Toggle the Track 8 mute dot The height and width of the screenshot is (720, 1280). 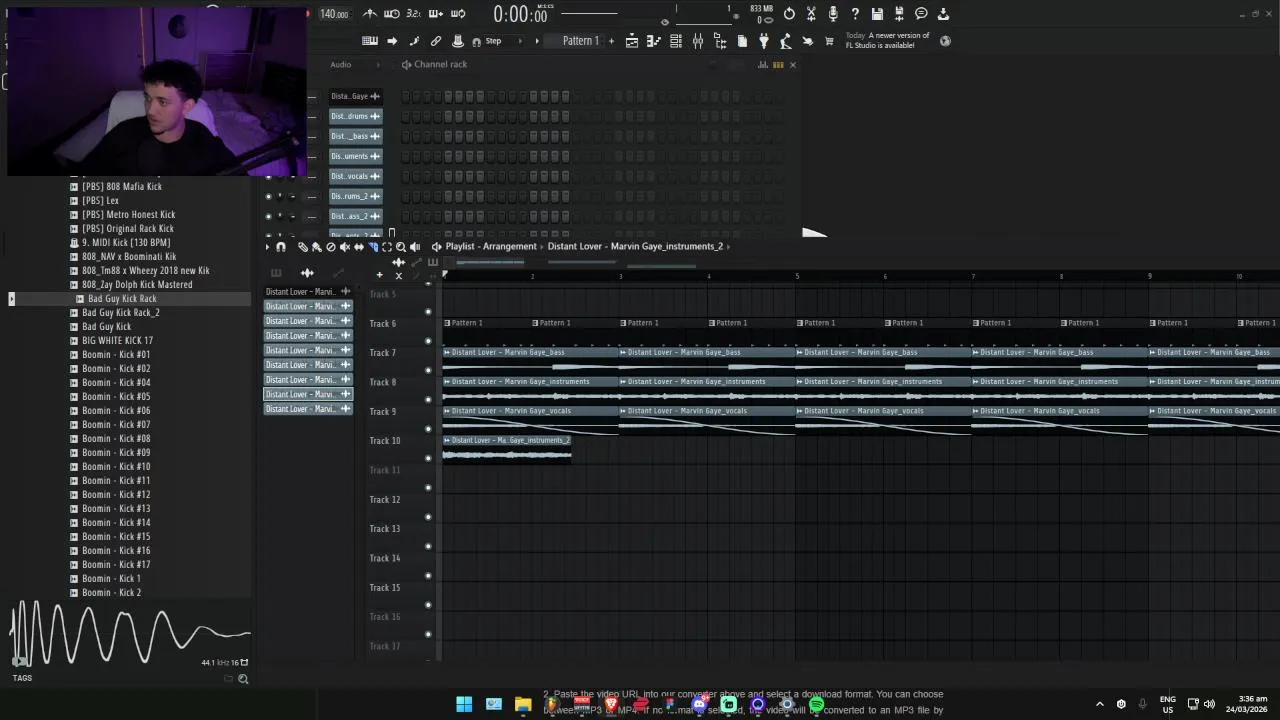428,399
